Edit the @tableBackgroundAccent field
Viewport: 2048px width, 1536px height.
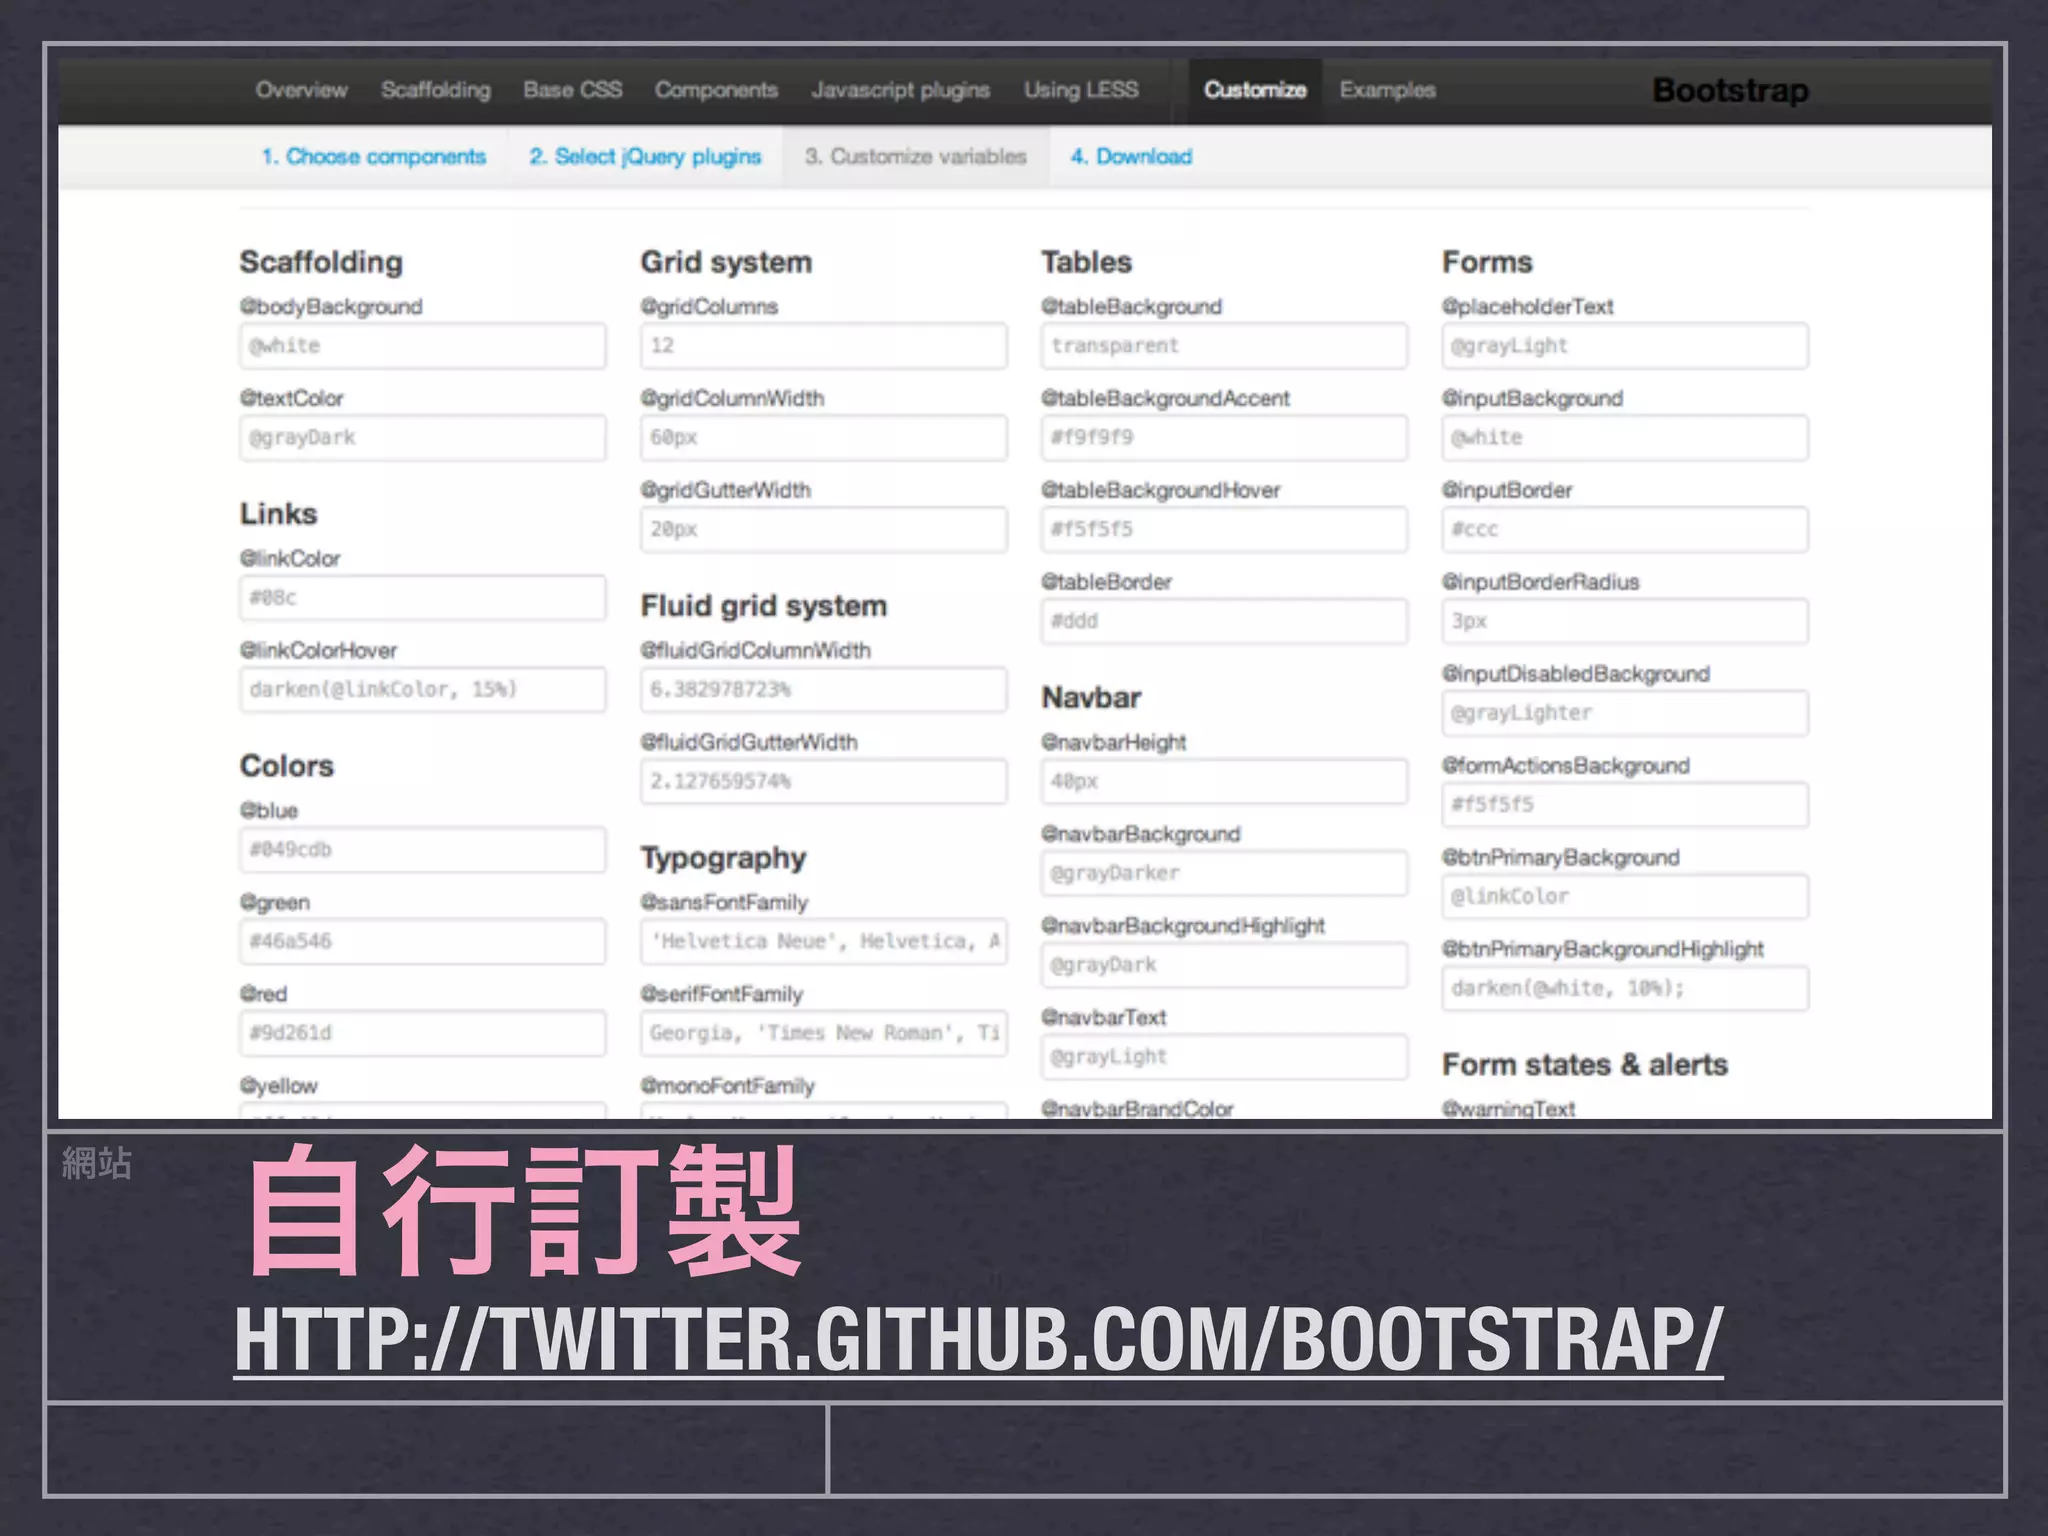(1225, 438)
